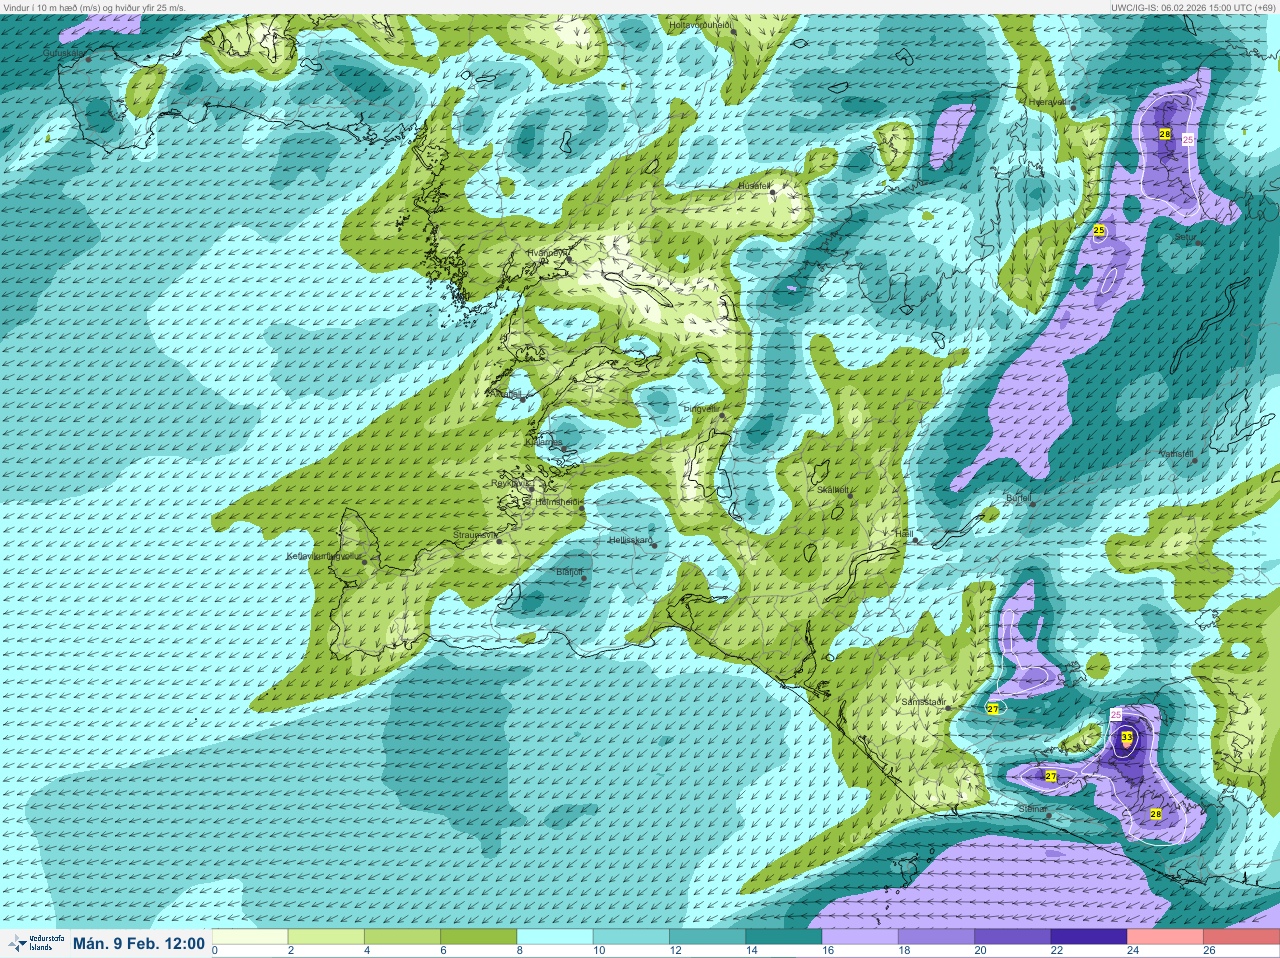Click the Sámsstaðir station label

(924, 702)
